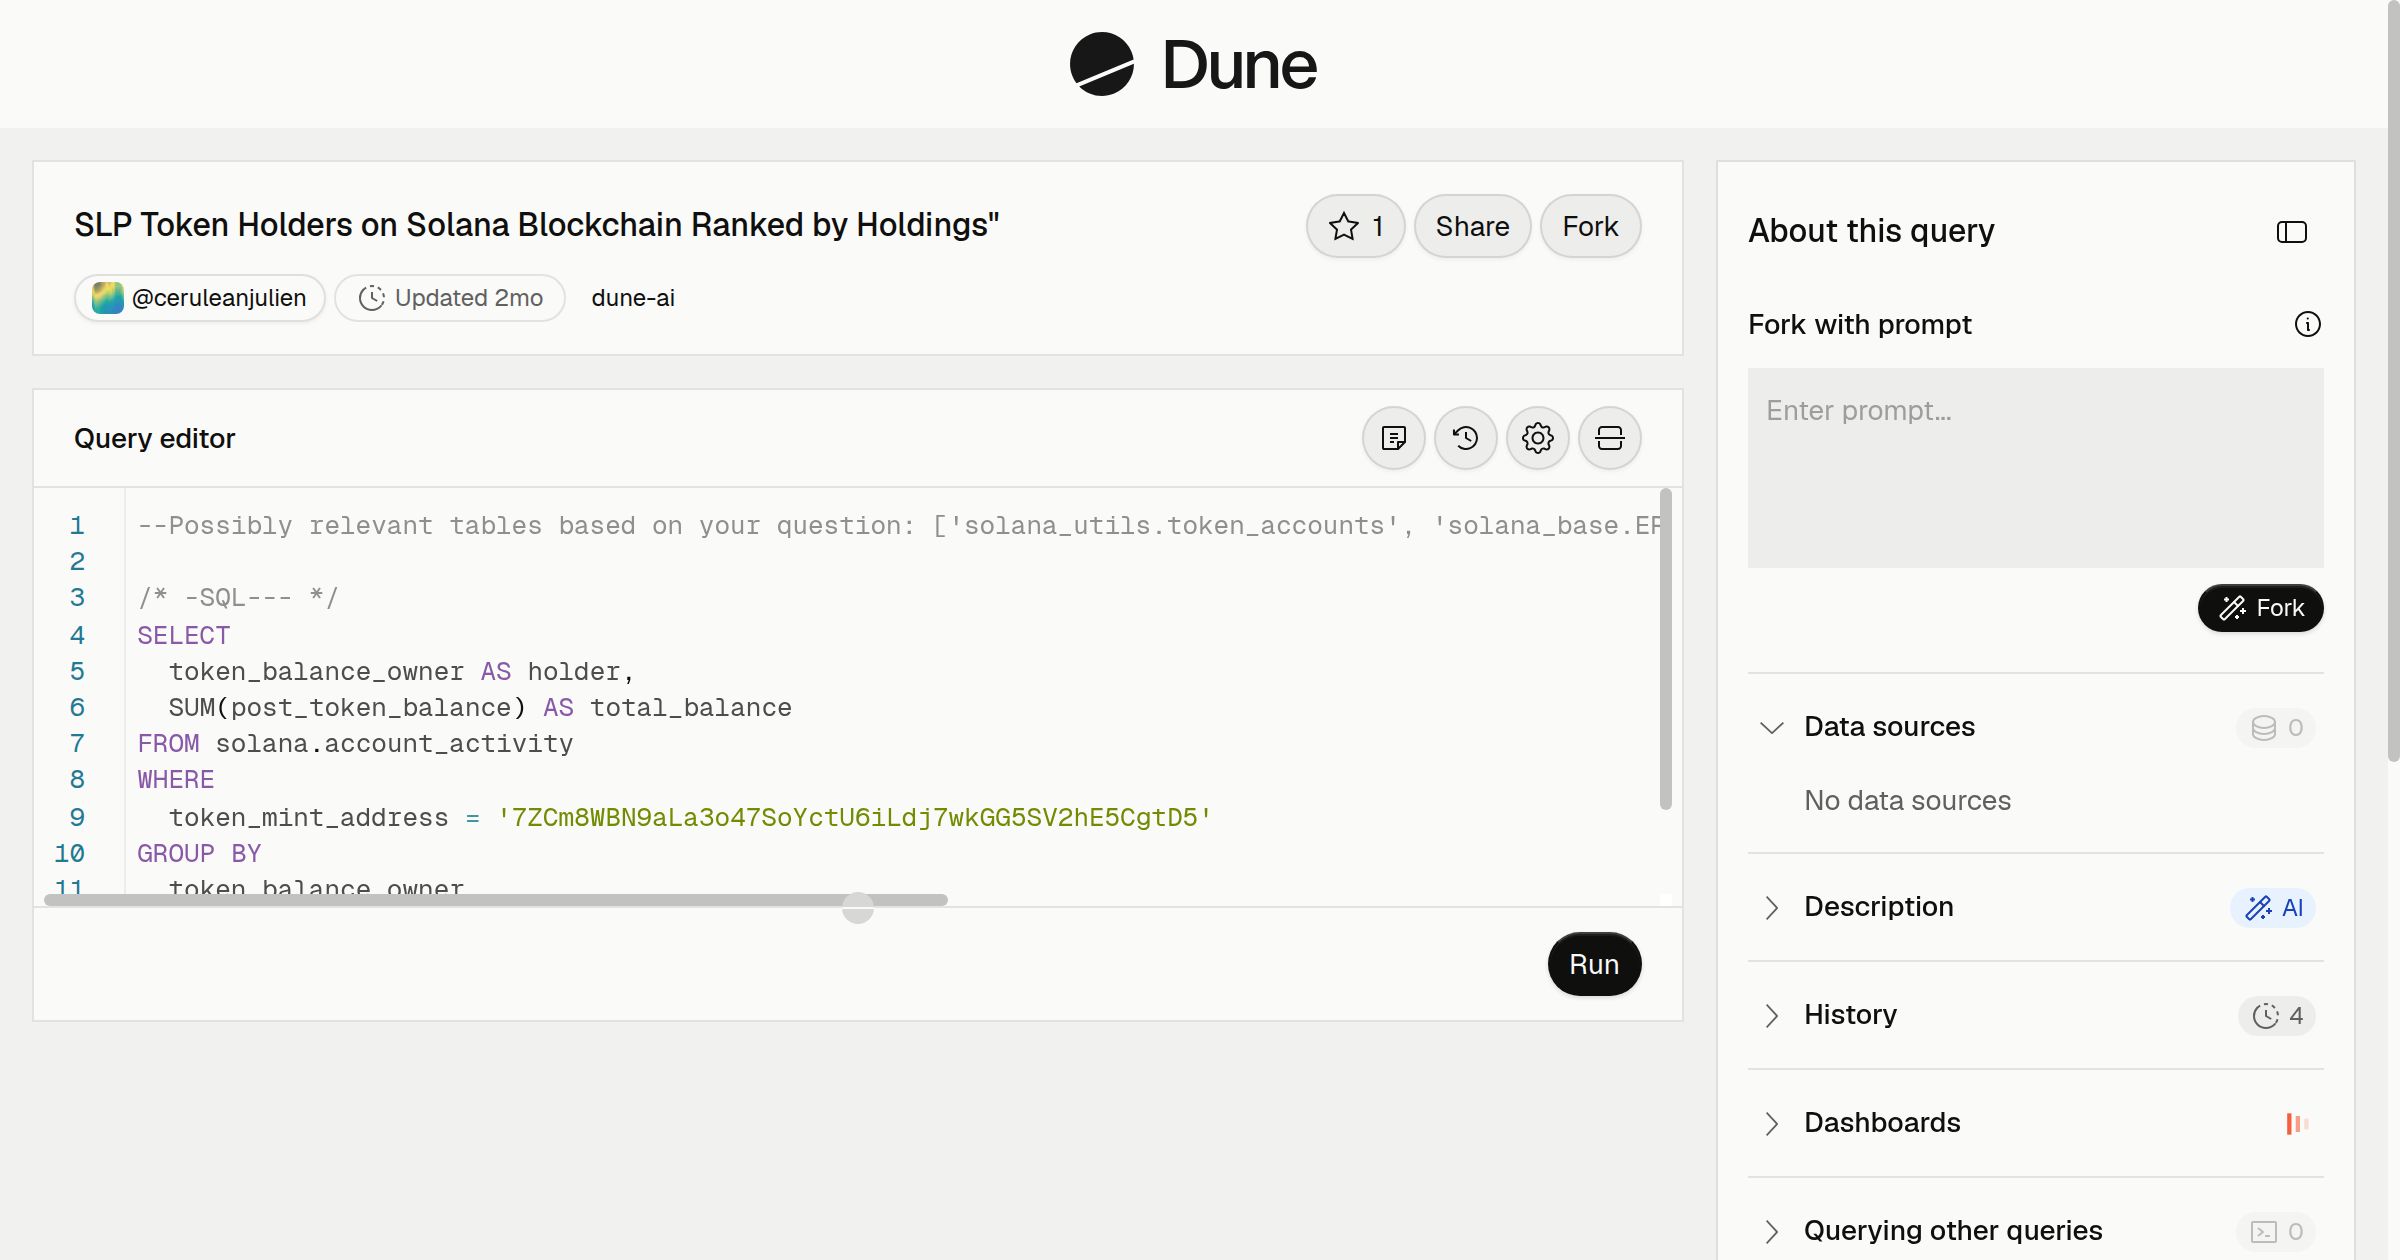Open query version history clock icon
Viewport: 2400px width, 1260px height.
pos(1465,438)
